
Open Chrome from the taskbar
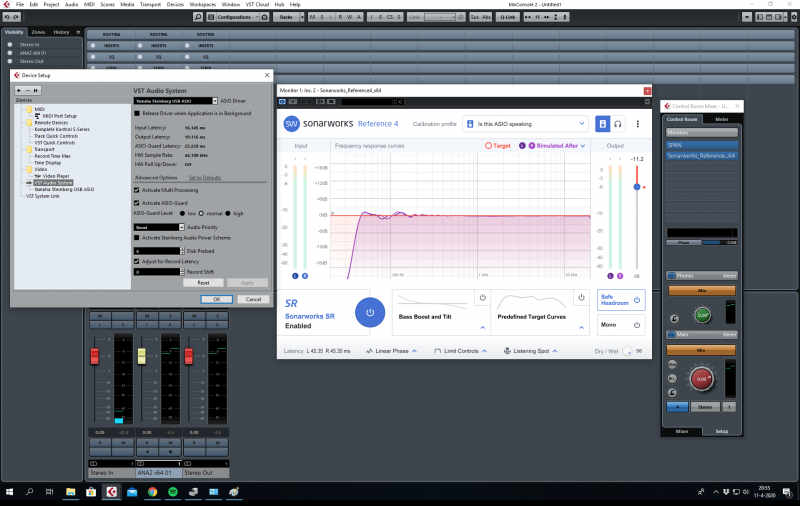tap(152, 492)
